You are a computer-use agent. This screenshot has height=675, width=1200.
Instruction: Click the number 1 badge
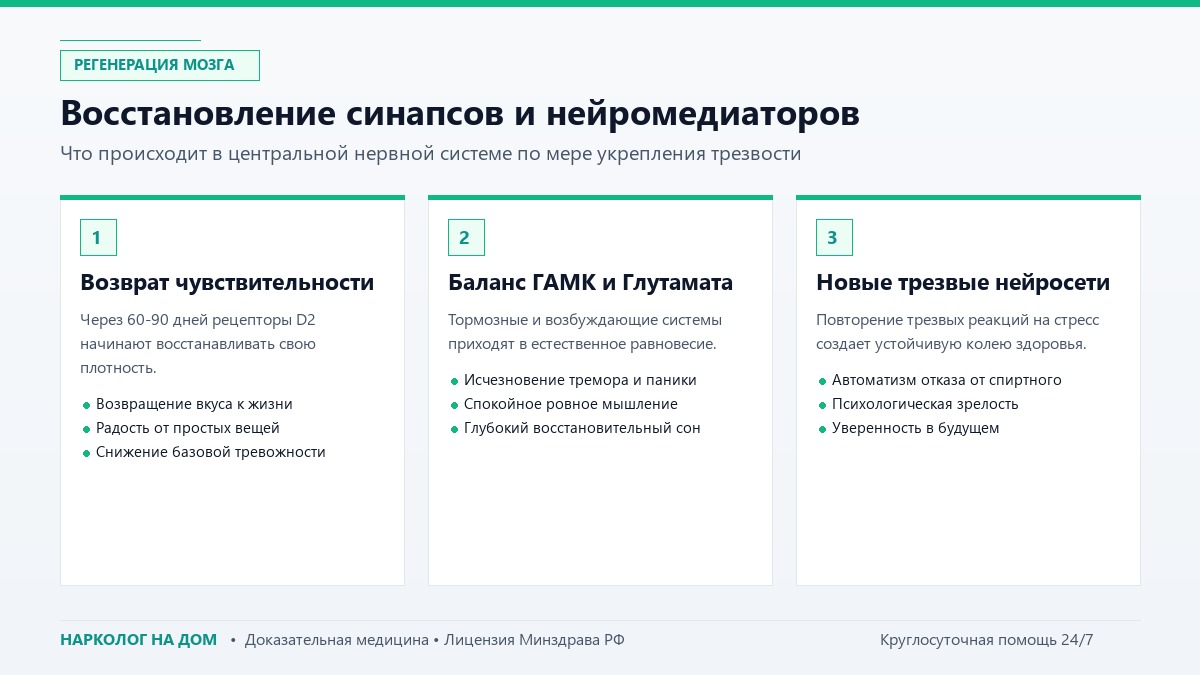click(98, 237)
